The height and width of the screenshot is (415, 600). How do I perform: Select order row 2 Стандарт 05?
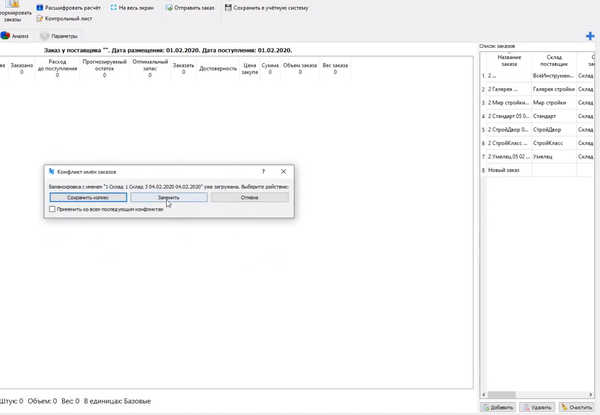tap(538, 116)
